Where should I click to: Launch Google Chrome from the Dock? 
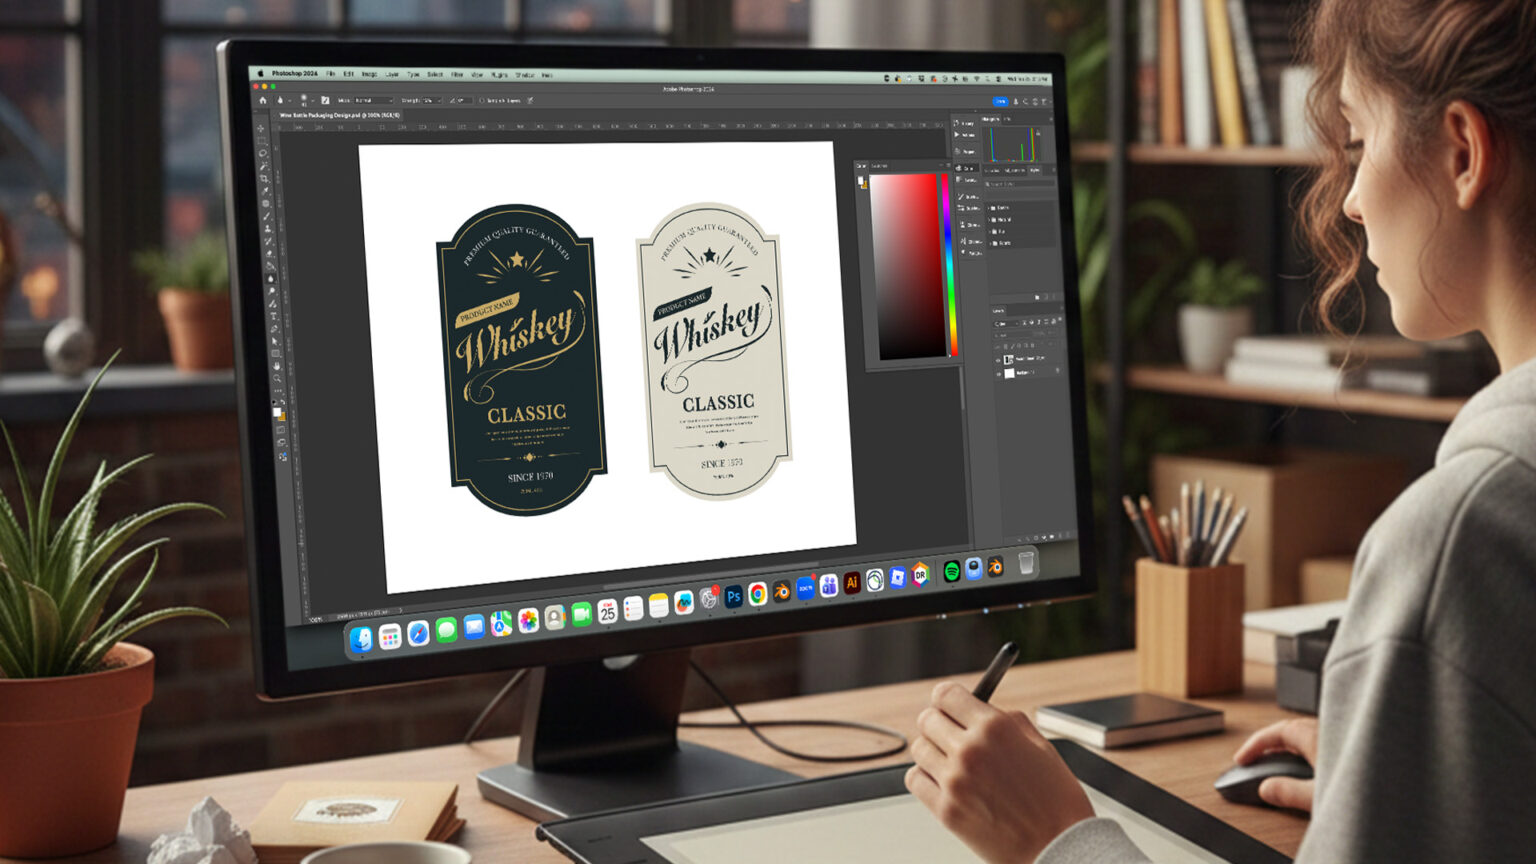(x=758, y=594)
